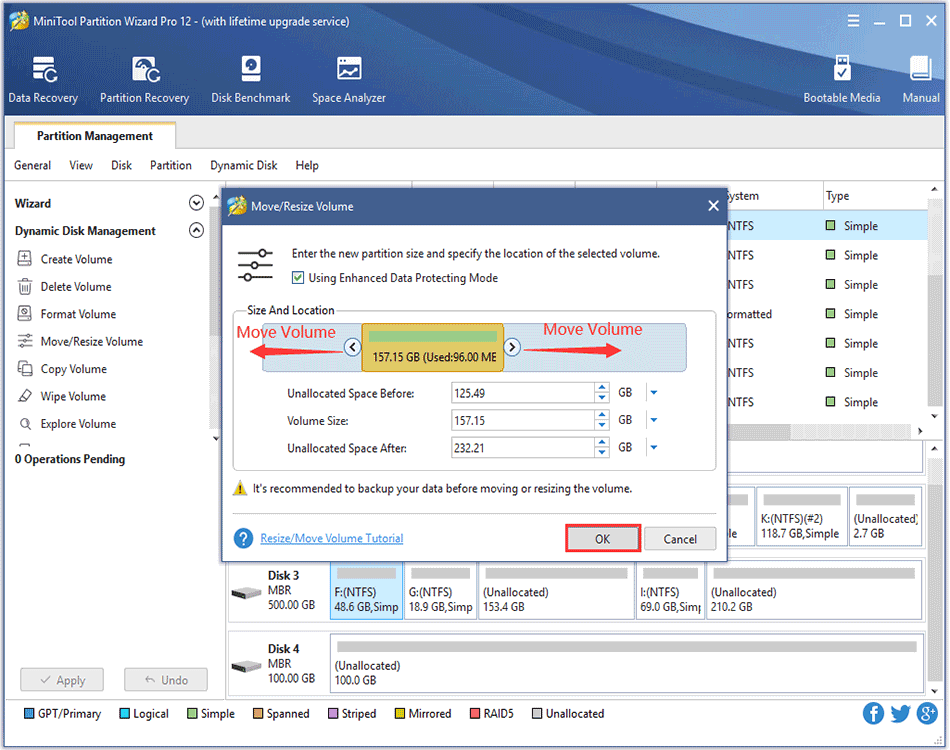Cancel the Move/Resize dialog

click(680, 539)
